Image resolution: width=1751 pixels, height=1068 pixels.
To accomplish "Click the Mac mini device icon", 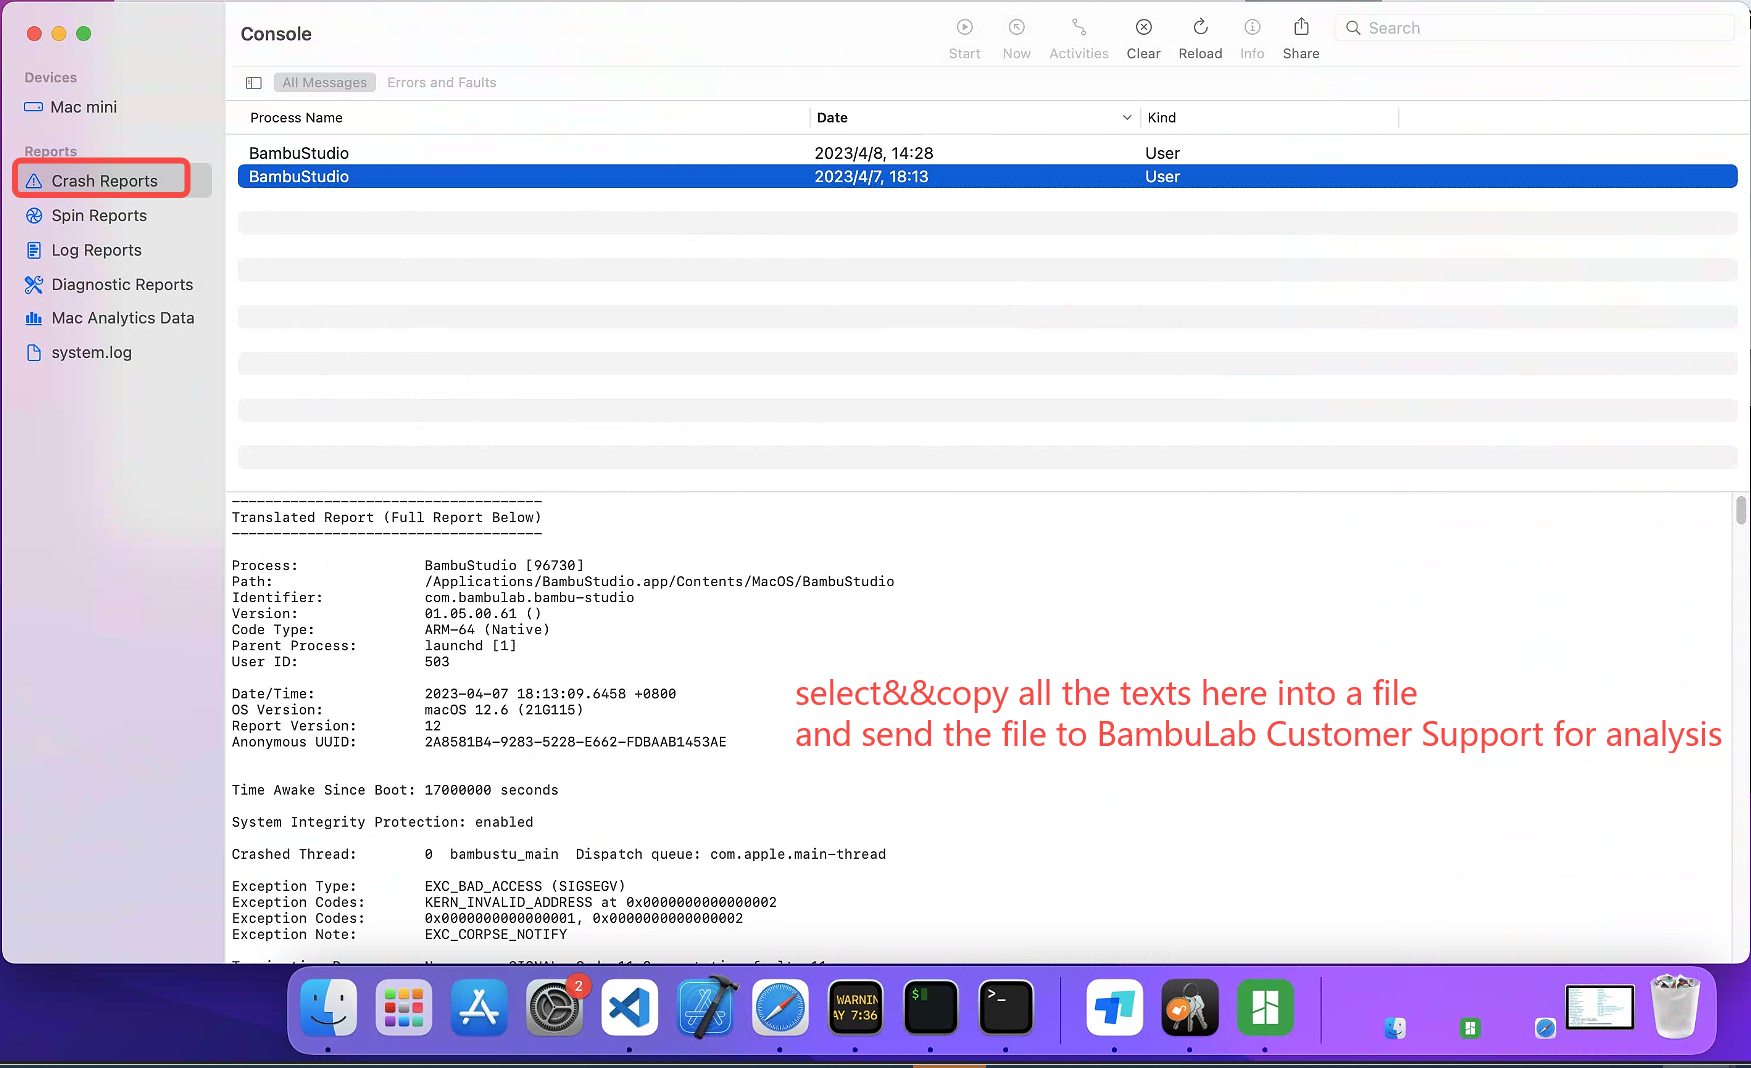I will (x=33, y=107).
